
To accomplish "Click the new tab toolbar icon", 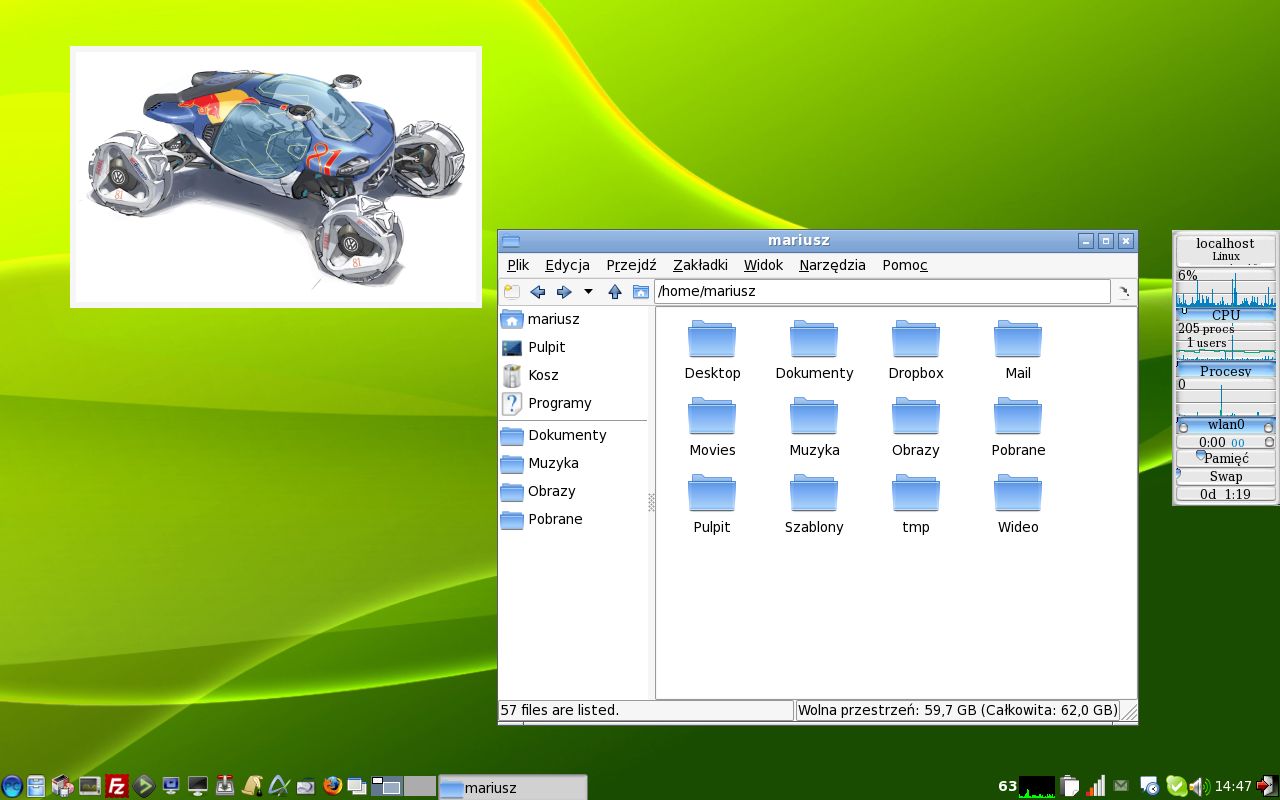I will 512,292.
